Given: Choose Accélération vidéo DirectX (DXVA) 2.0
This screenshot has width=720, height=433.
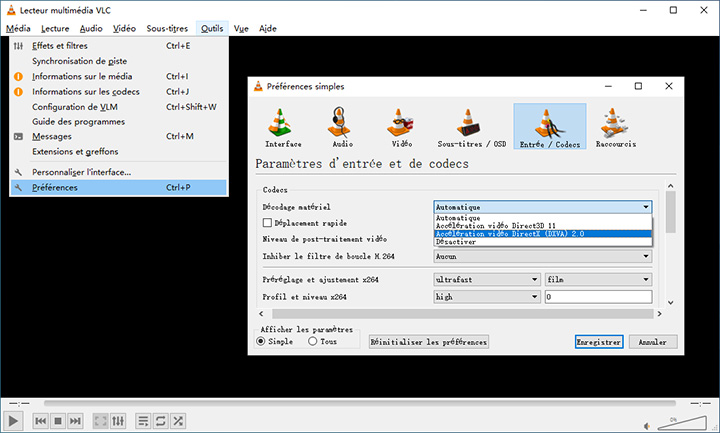Looking at the screenshot, I should coord(542,234).
